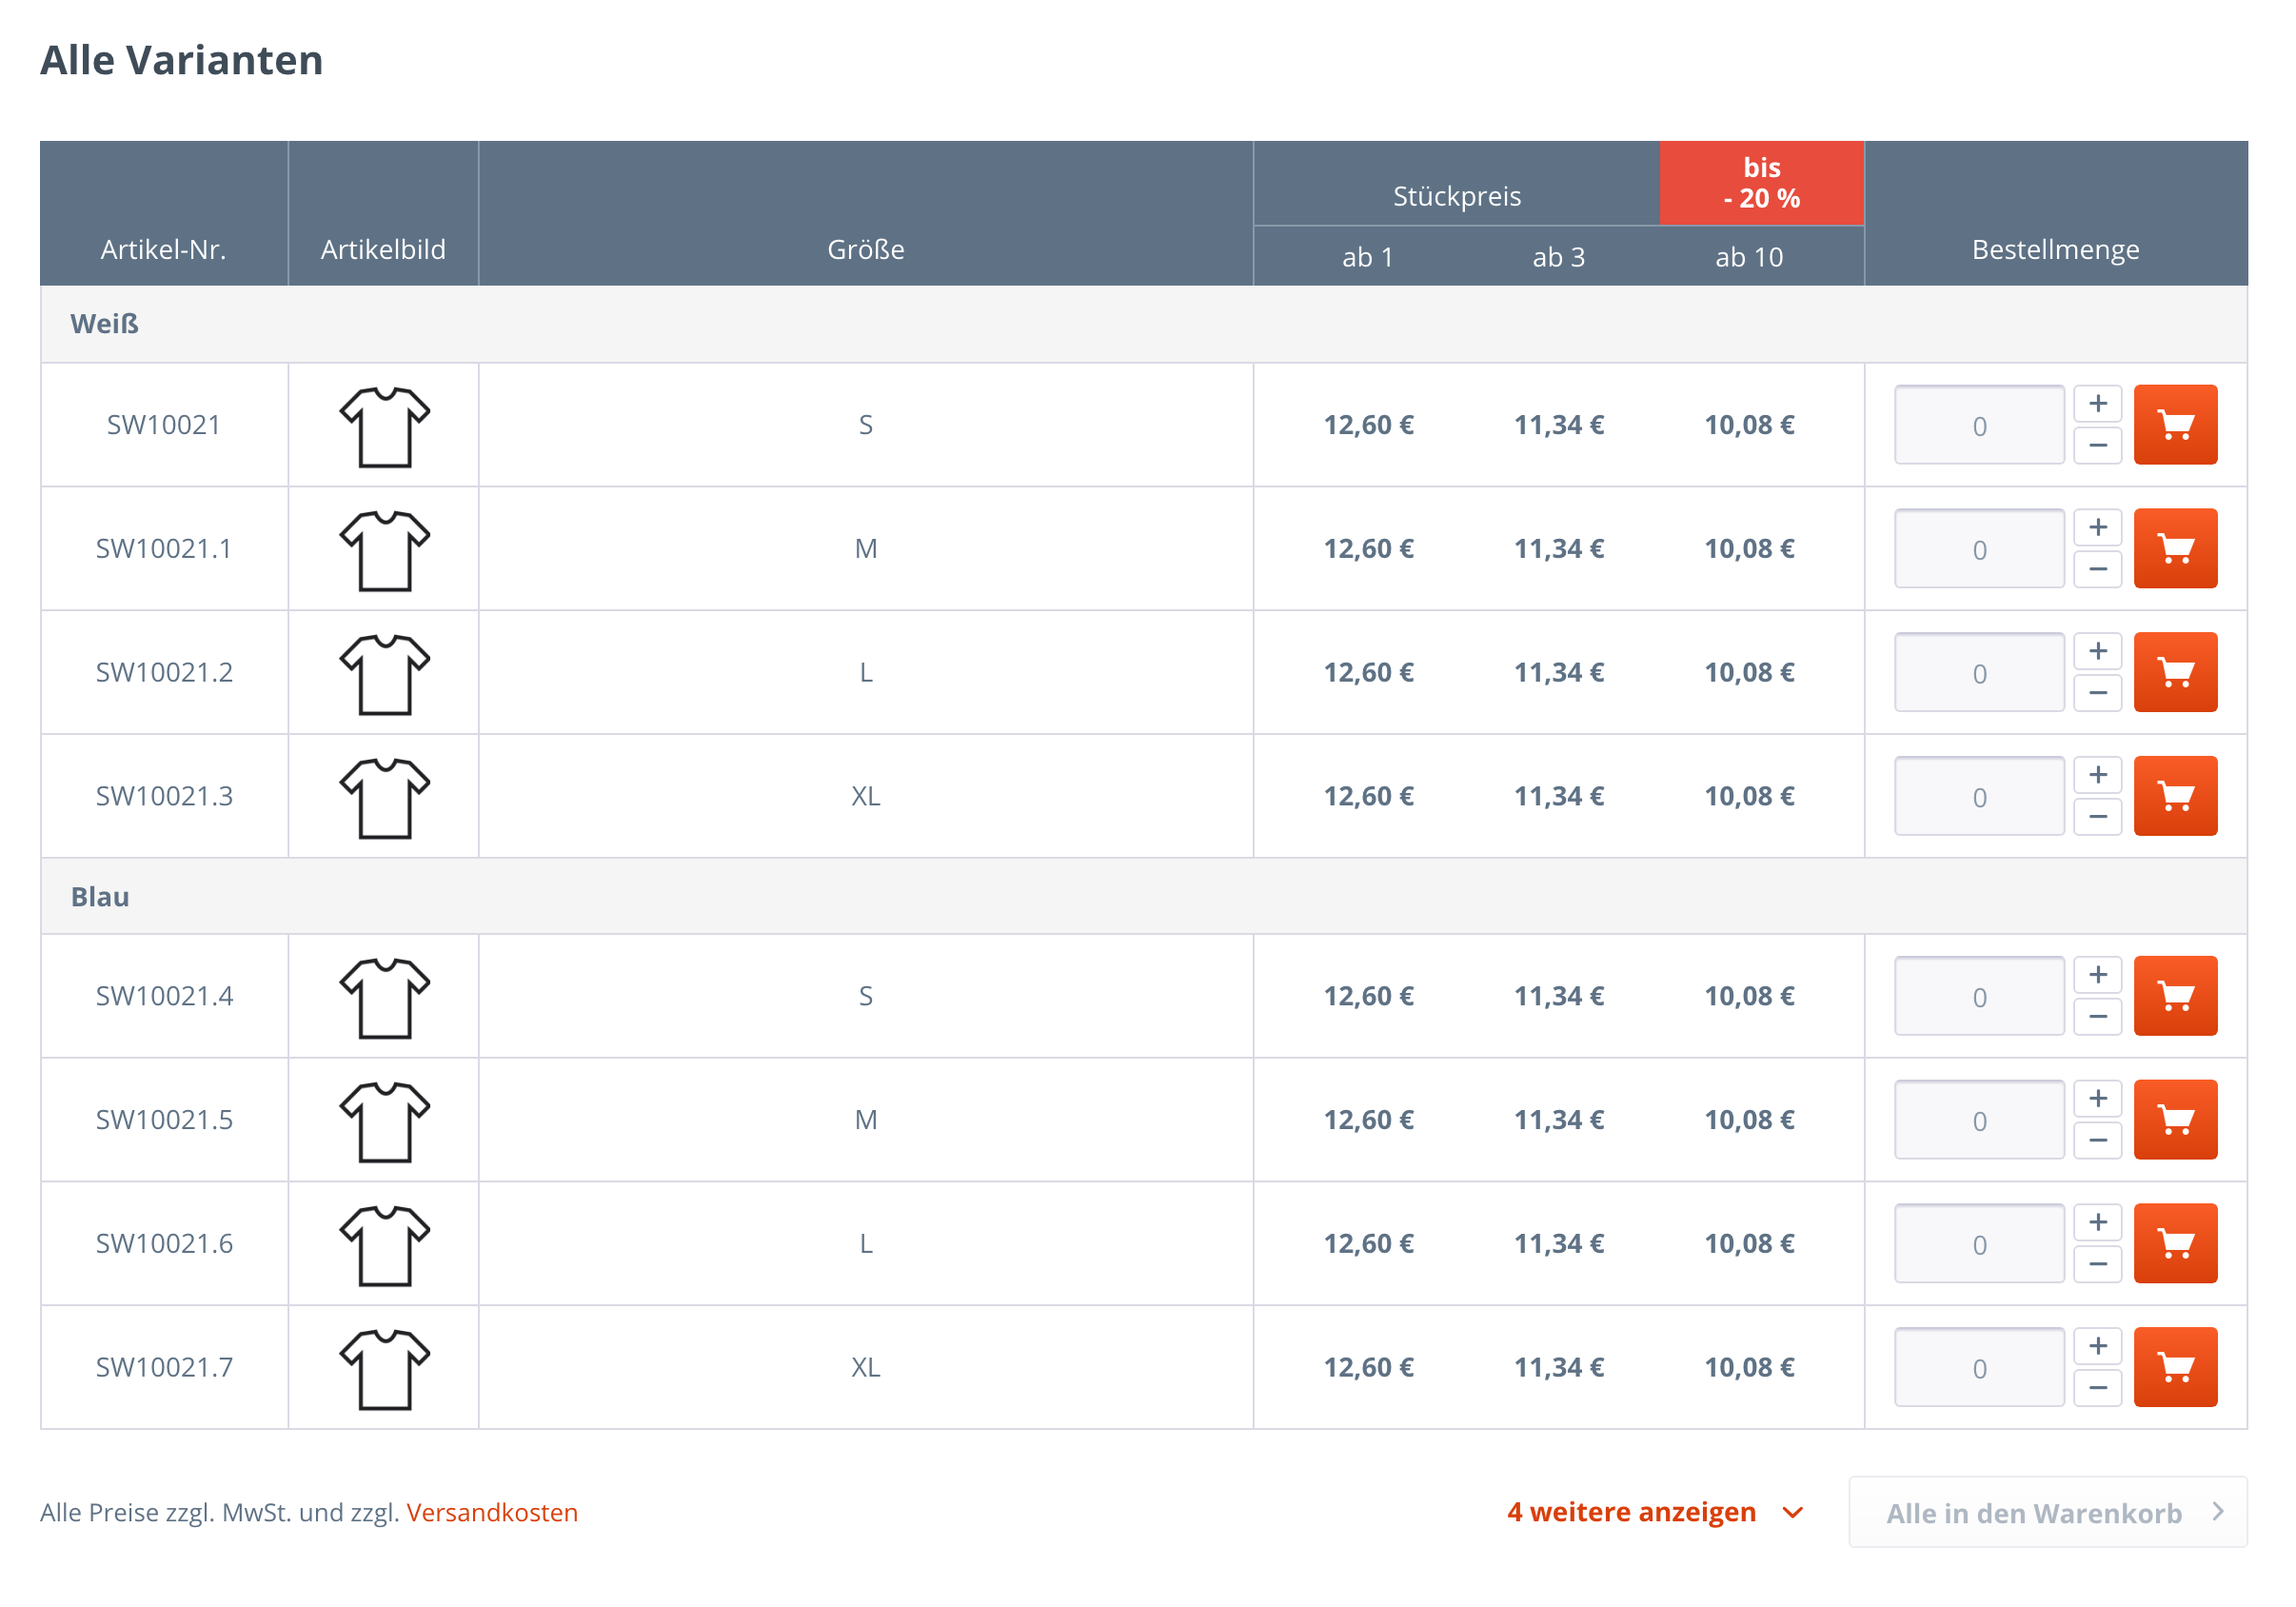This screenshot has width=2296, height=1607.
Task: Open T-shirt image for SW10021.4
Action: (384, 998)
